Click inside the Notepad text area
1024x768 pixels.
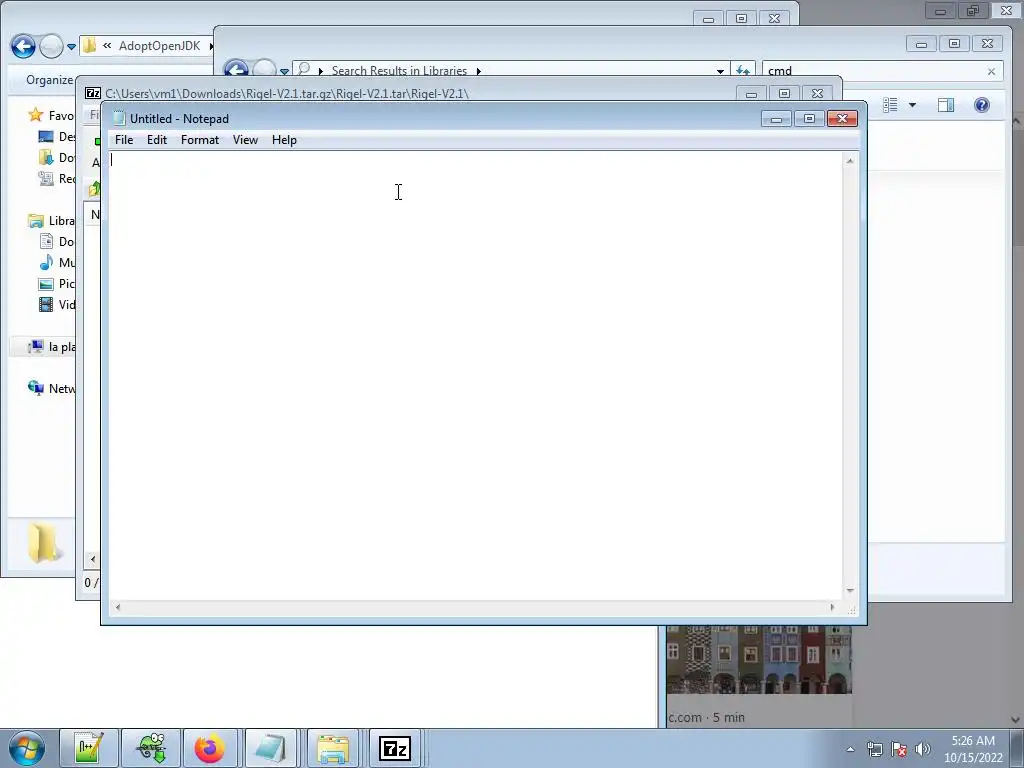475,376
